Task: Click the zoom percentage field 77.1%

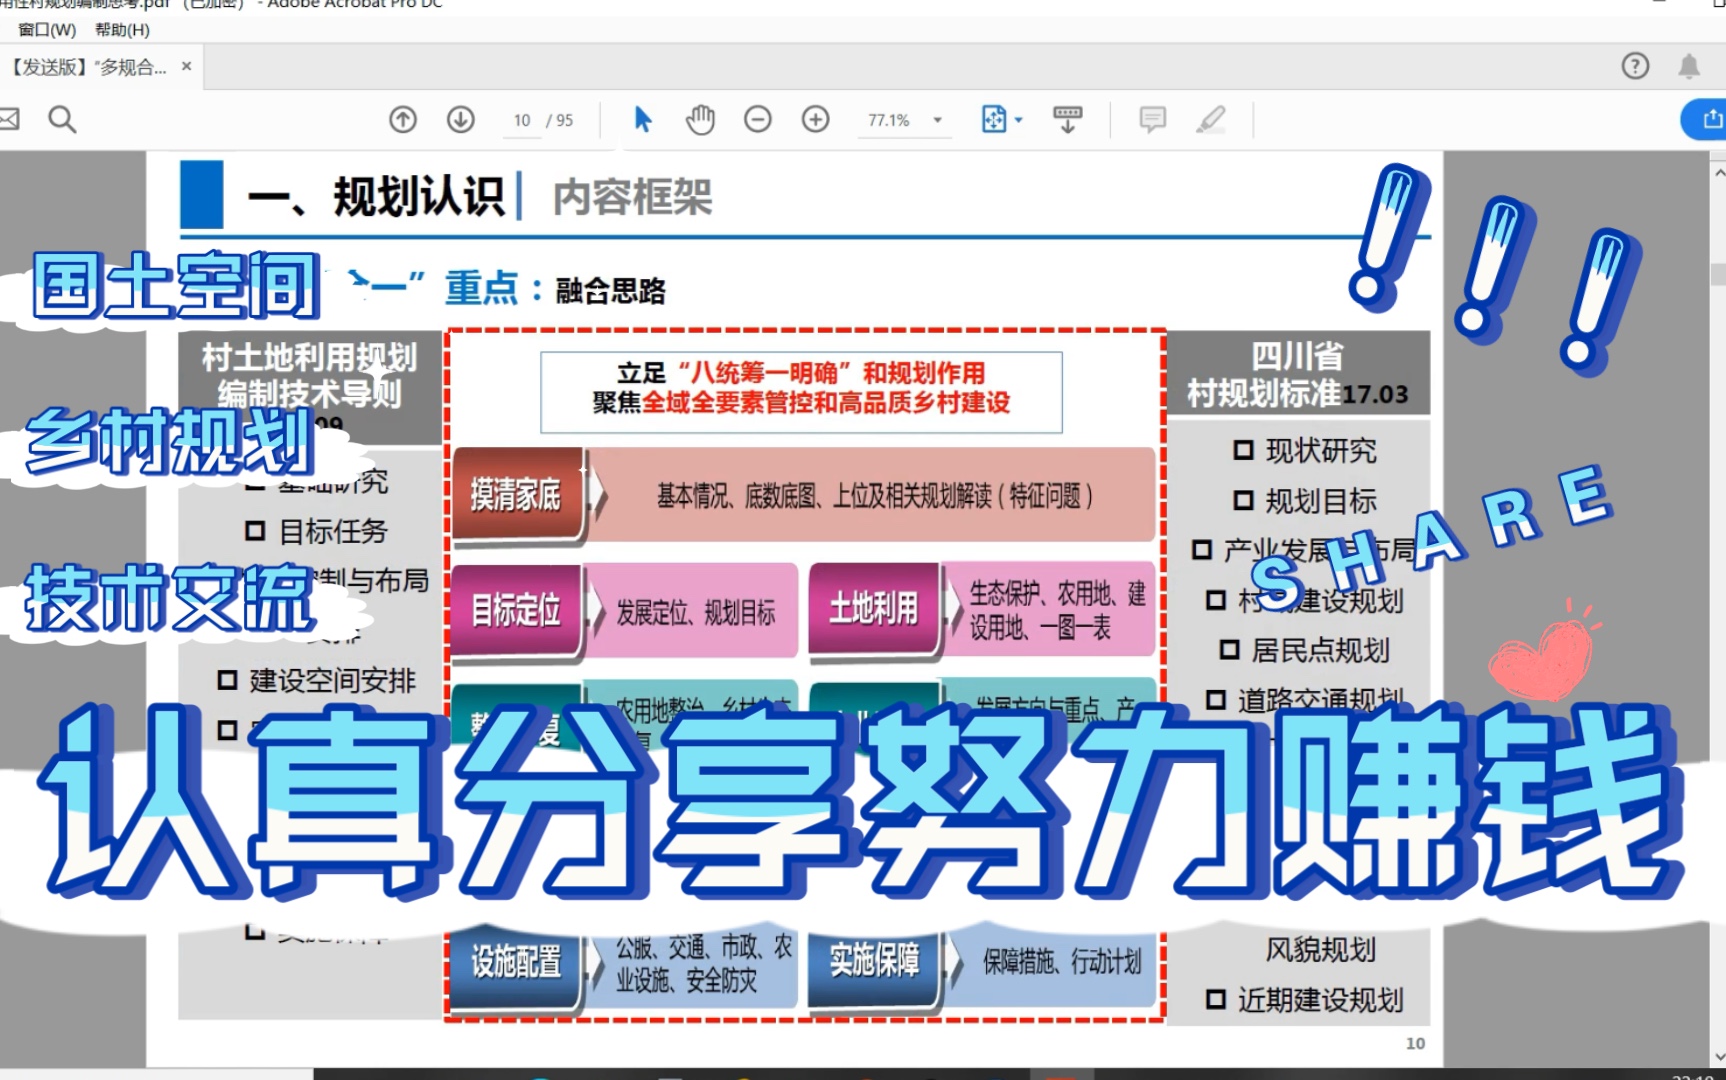Action: pyautogui.click(x=889, y=120)
